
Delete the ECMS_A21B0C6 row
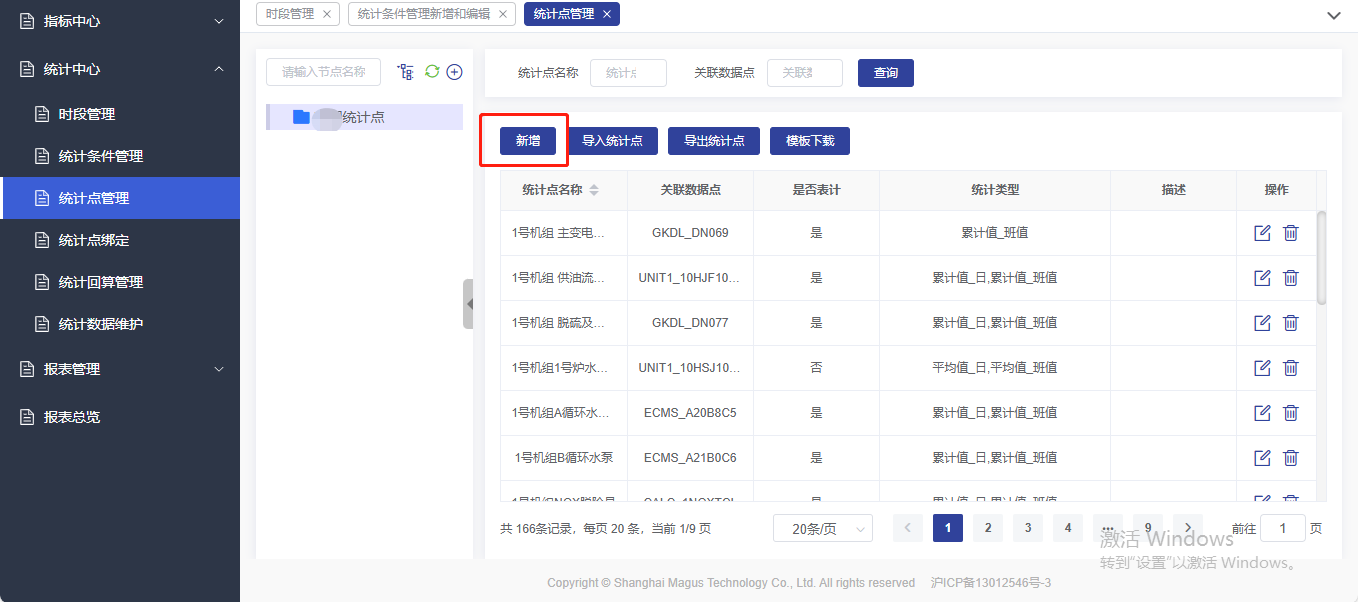tap(1291, 458)
